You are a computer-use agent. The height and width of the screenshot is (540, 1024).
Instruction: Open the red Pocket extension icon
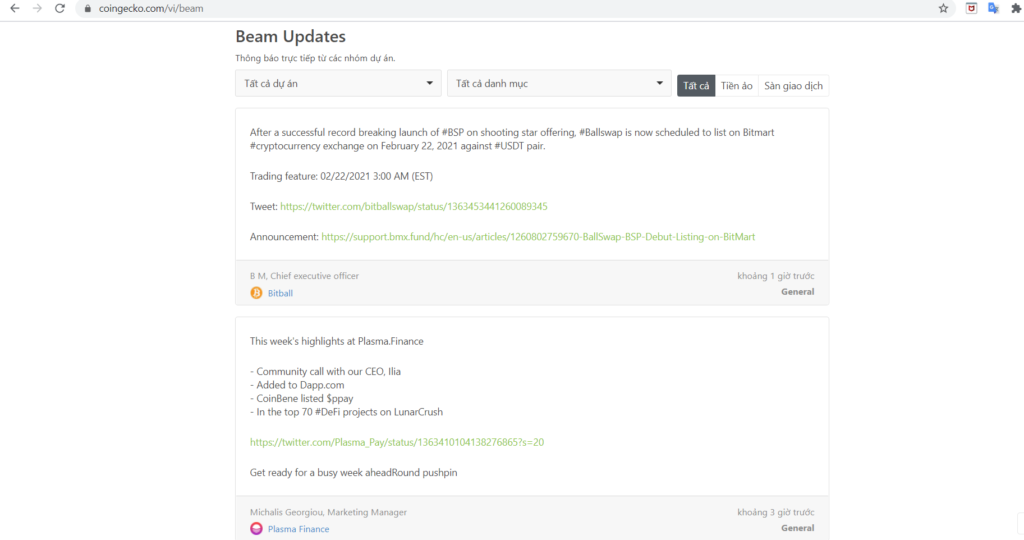pyautogui.click(x=970, y=8)
